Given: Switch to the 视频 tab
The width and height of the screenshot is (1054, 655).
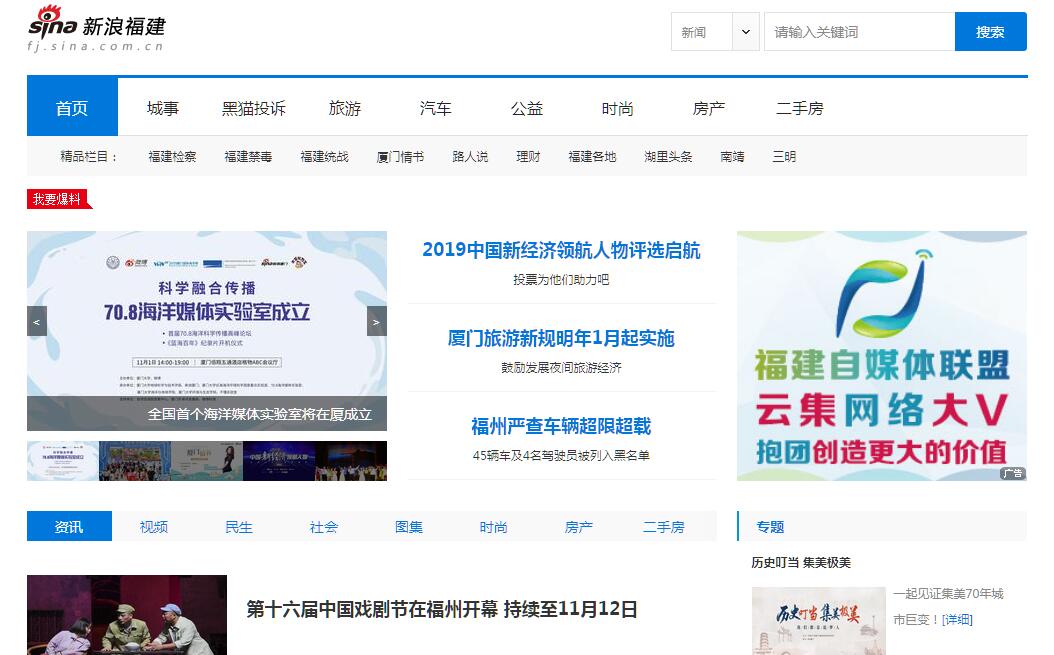Looking at the screenshot, I should pos(154,527).
